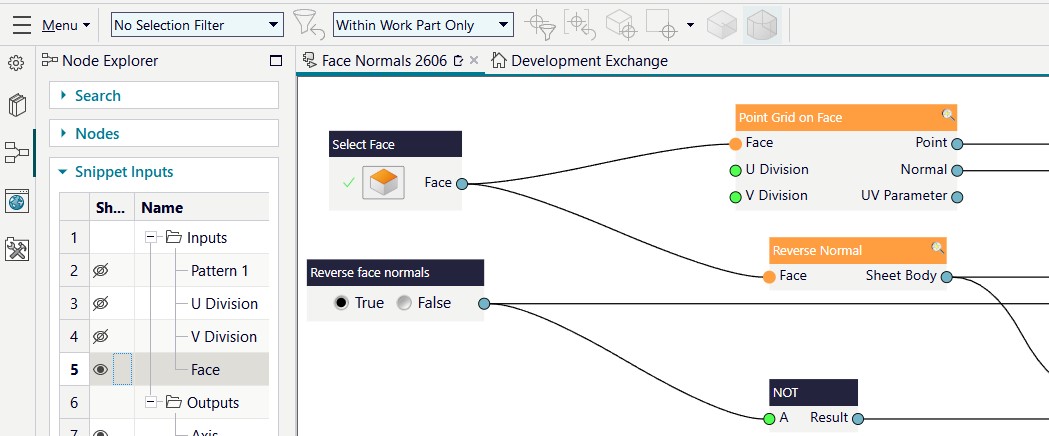Image resolution: width=1049 pixels, height=436 pixels.
Task: Click the Point output port
Action: click(957, 144)
